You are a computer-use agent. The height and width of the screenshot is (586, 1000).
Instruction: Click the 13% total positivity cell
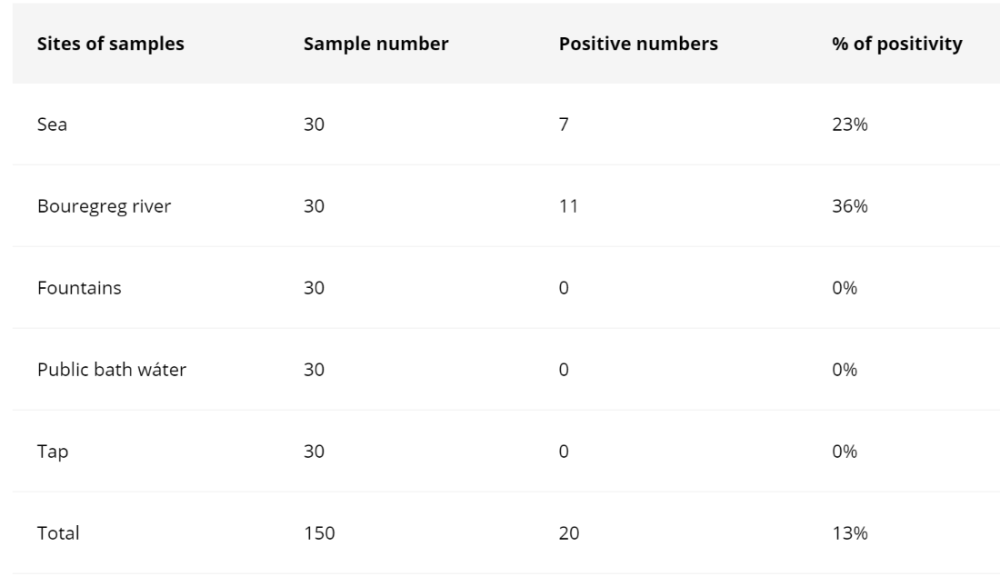pyautogui.click(x=849, y=533)
